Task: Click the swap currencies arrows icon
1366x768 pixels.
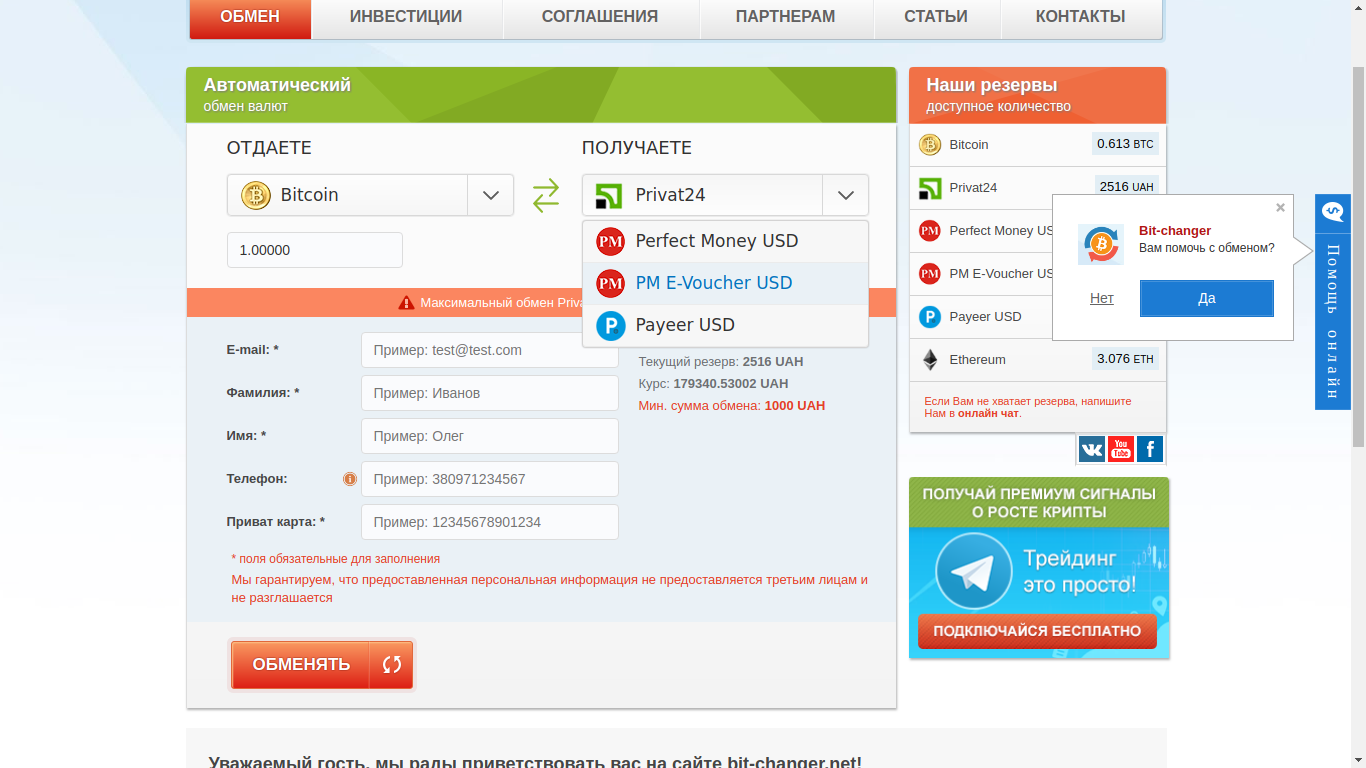Action: [x=546, y=195]
